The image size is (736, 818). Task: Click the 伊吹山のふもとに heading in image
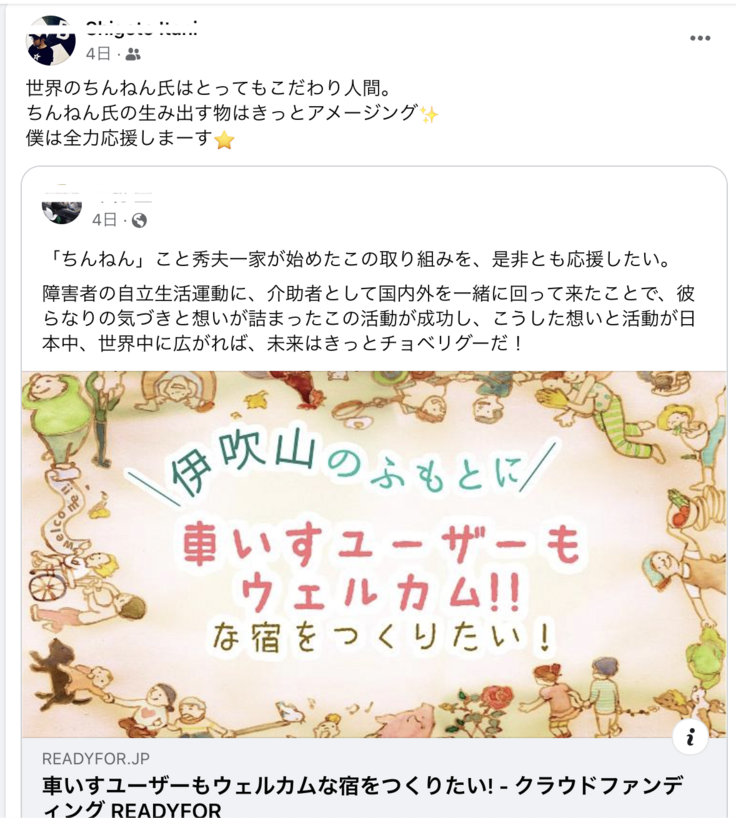coord(342,464)
